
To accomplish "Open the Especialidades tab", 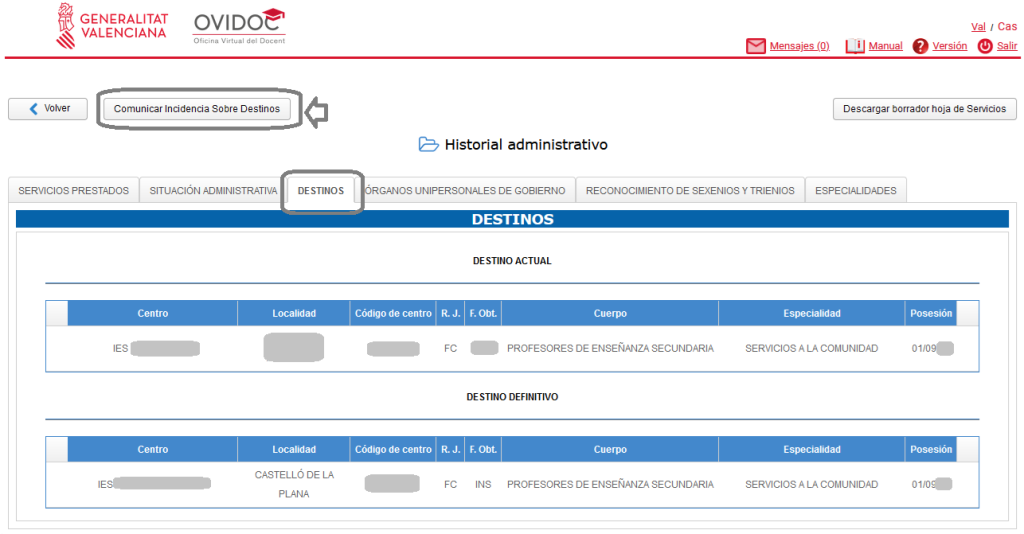I will [x=855, y=191].
